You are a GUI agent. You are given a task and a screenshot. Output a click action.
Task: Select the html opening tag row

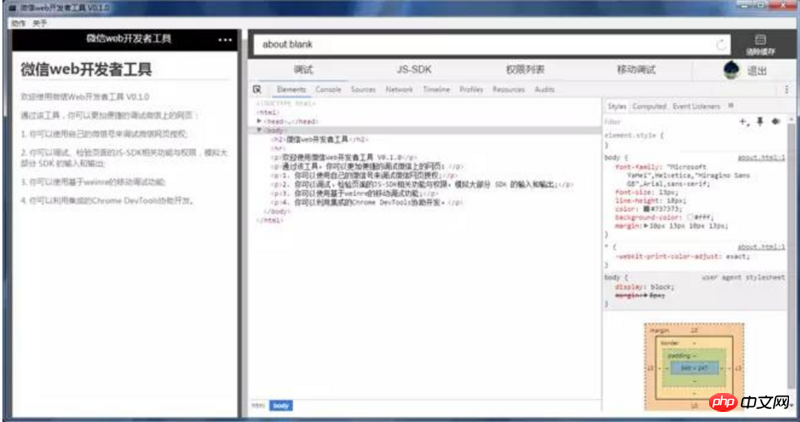coord(268,112)
